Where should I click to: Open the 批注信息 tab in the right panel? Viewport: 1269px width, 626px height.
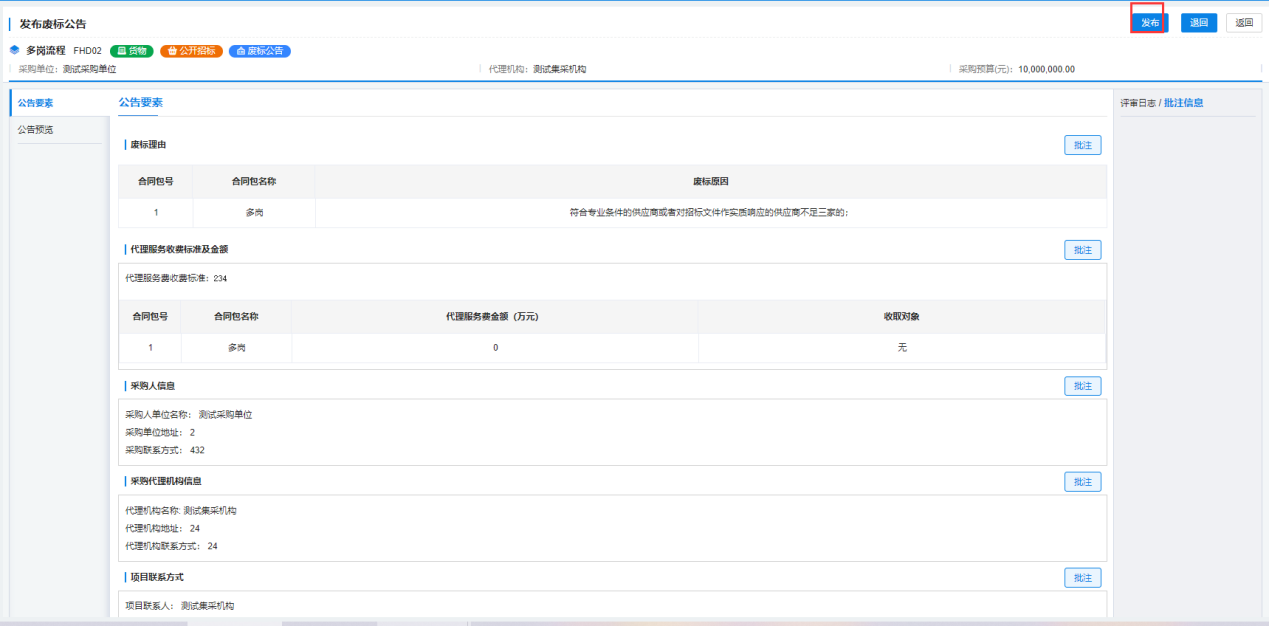[1184, 103]
